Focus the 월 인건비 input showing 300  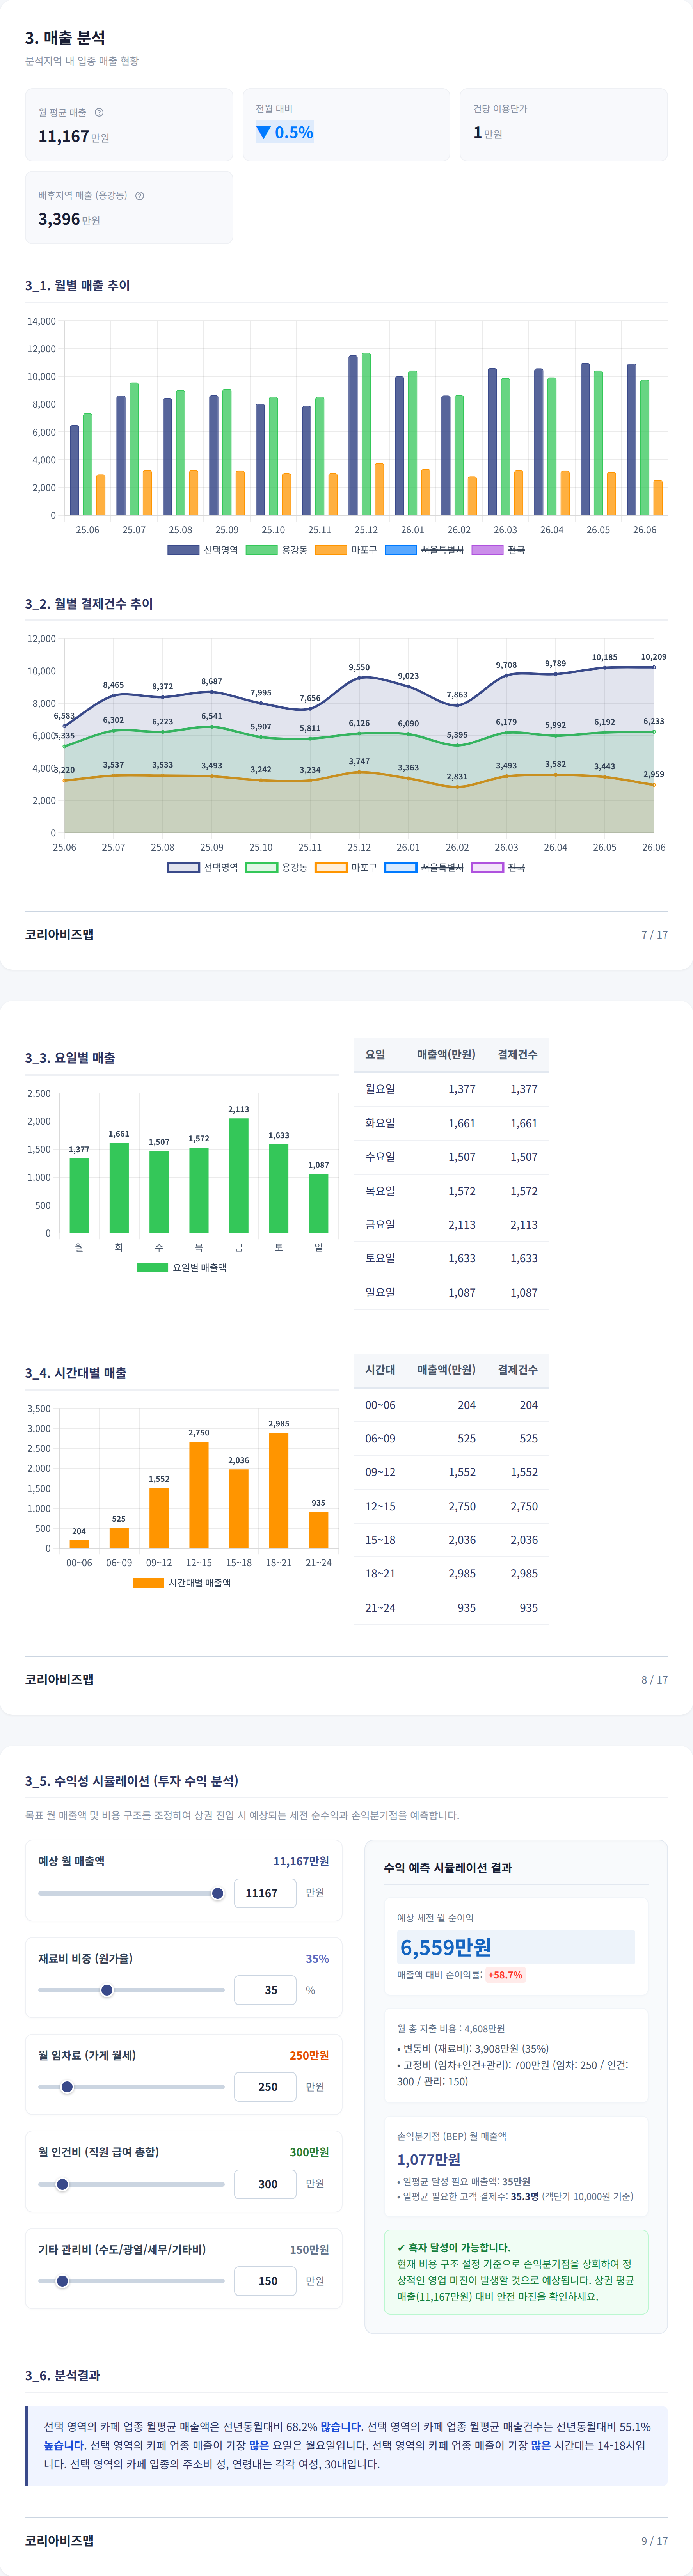click(x=265, y=2184)
